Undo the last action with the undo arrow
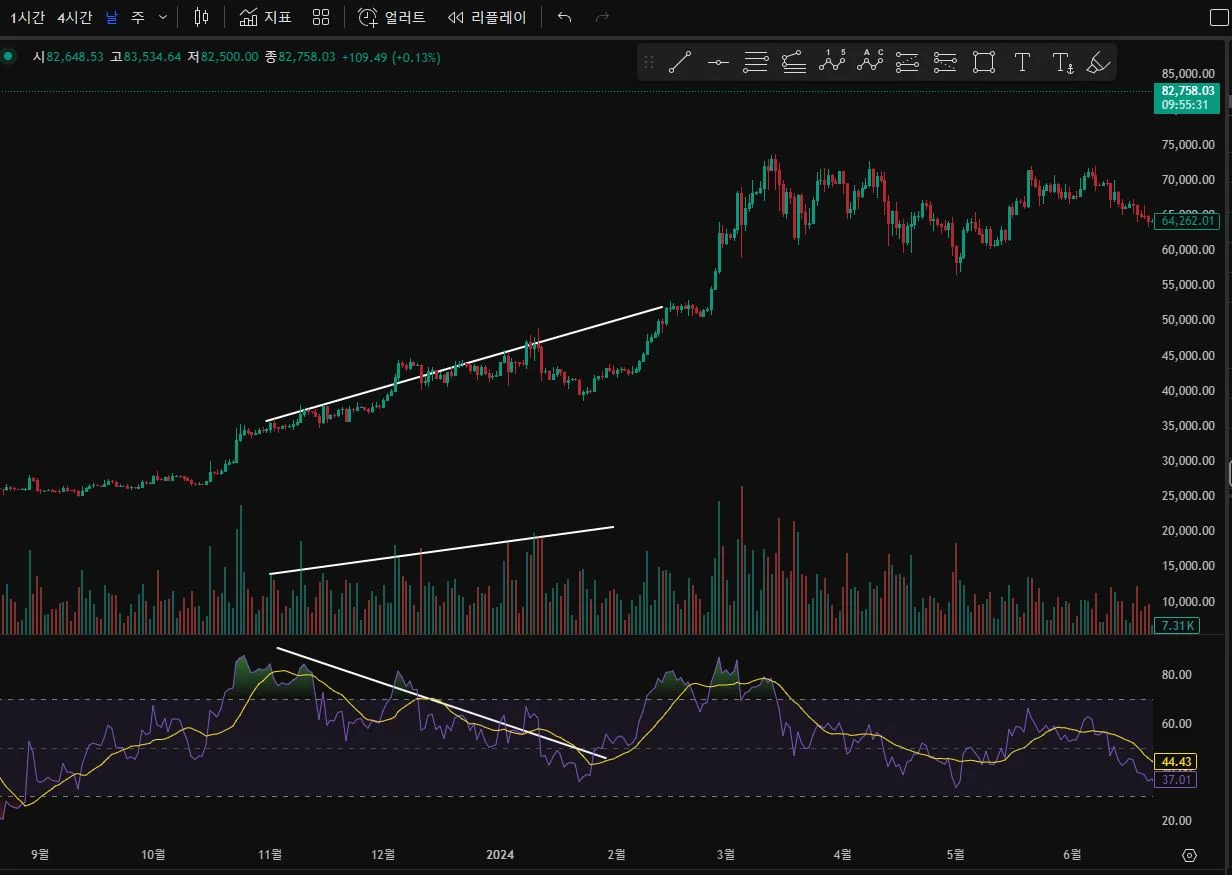The width and height of the screenshot is (1232, 875). (565, 17)
